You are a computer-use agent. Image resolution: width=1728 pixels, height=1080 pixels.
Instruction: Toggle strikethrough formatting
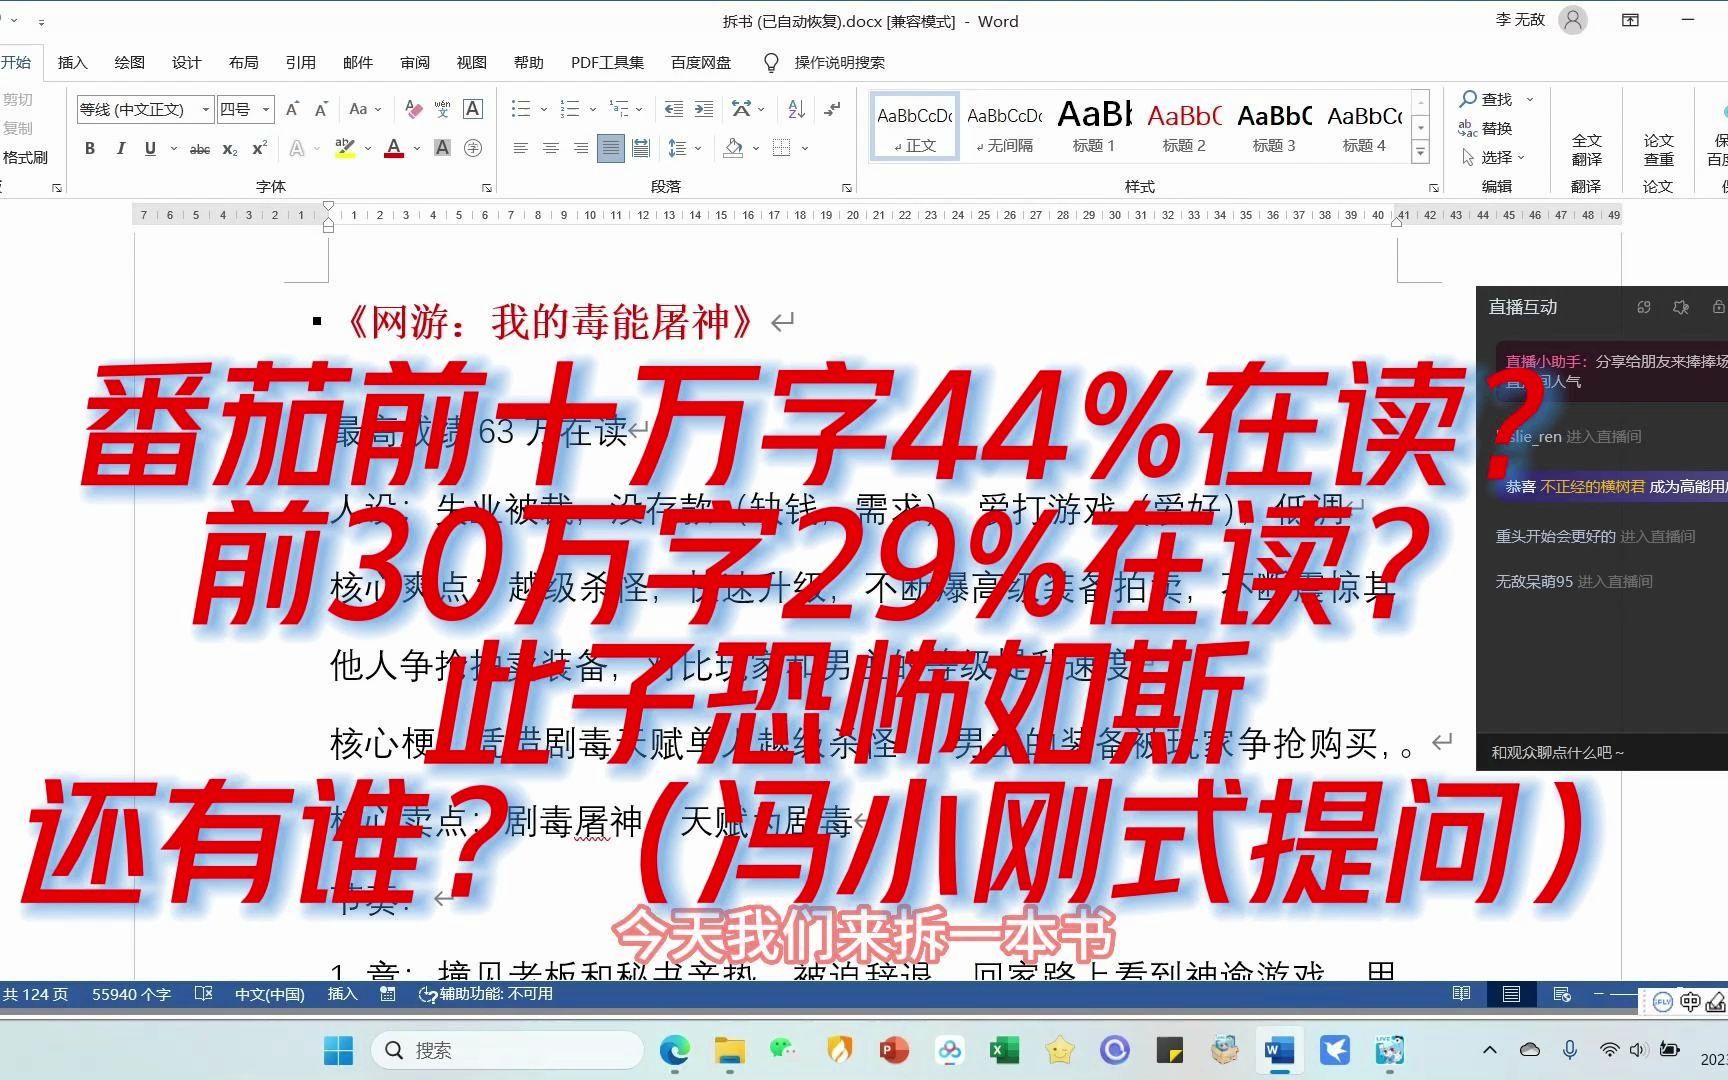click(200, 149)
